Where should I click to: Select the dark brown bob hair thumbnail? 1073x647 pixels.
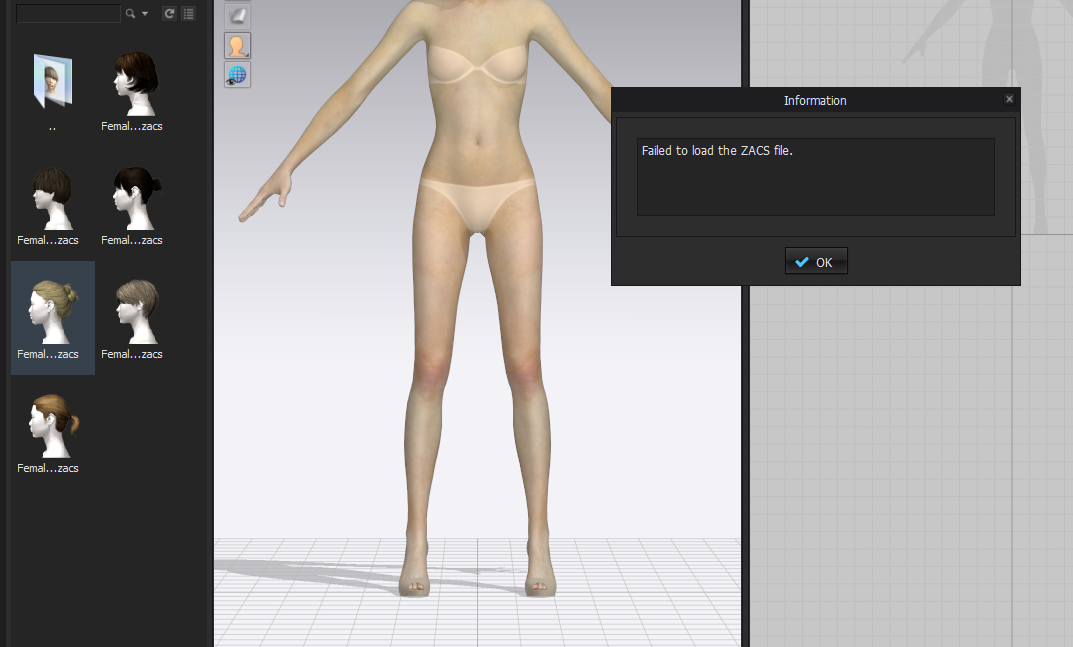(133, 84)
